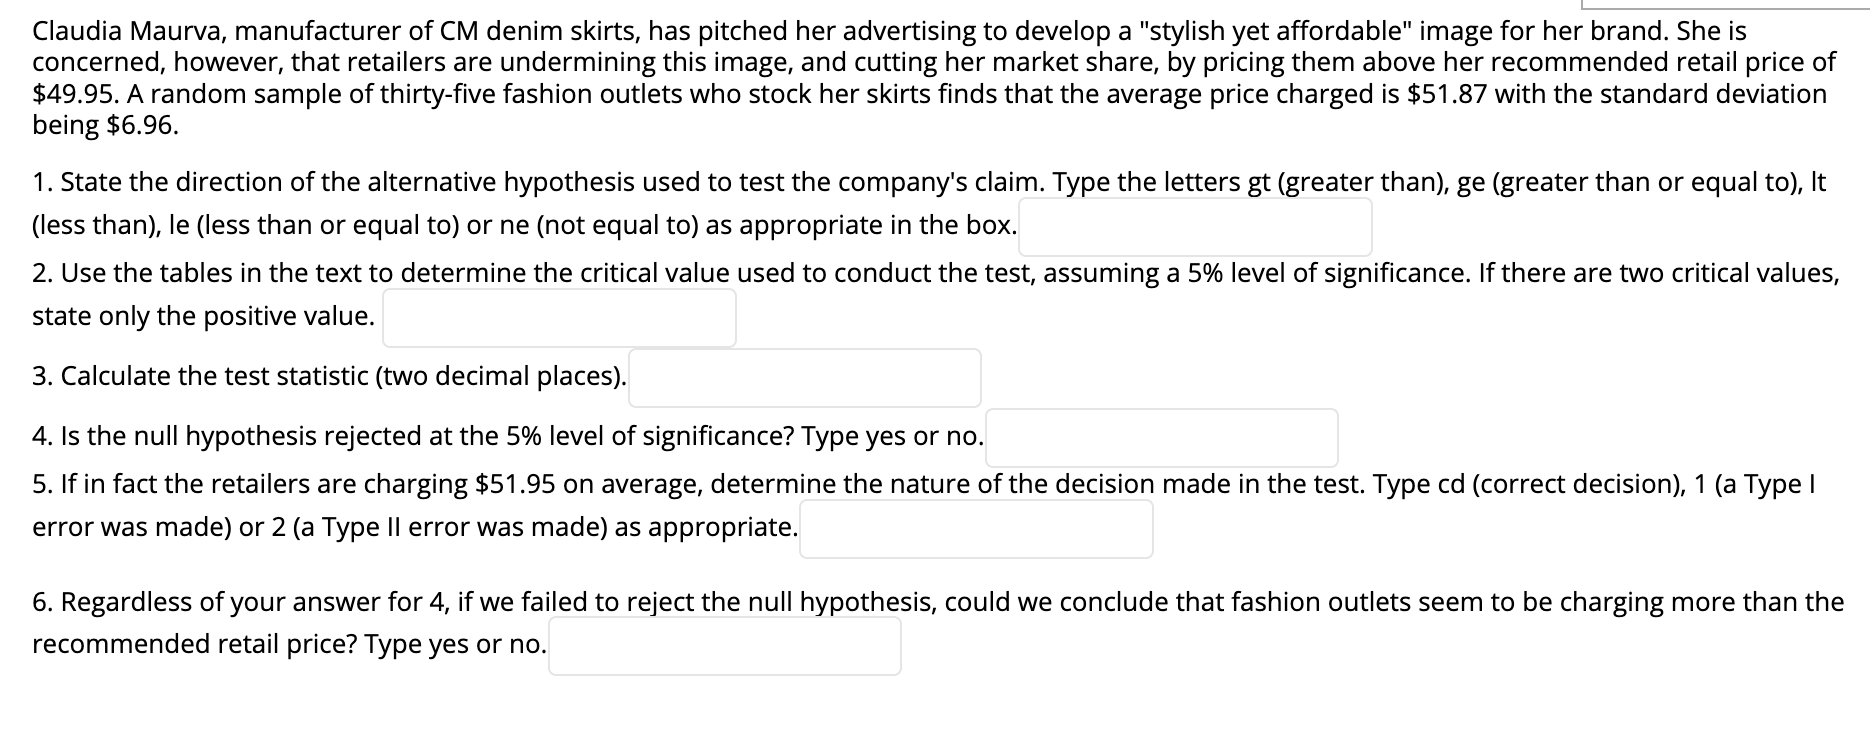Viewport: 1870px width, 742px height.
Task: Click the "Is the null hypothesis rejected" question text
Action: pyautogui.click(x=508, y=437)
